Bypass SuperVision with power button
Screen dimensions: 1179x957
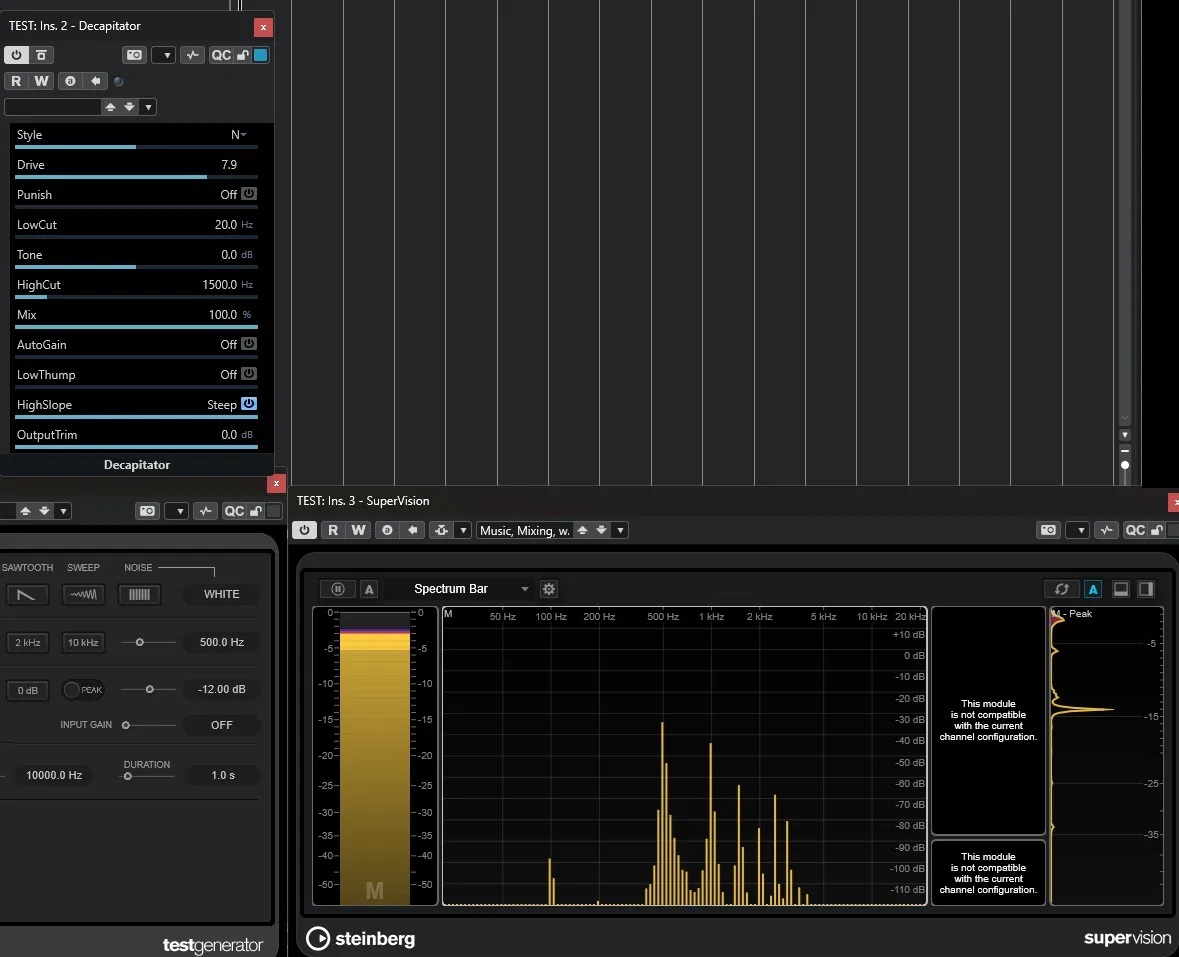click(x=305, y=530)
